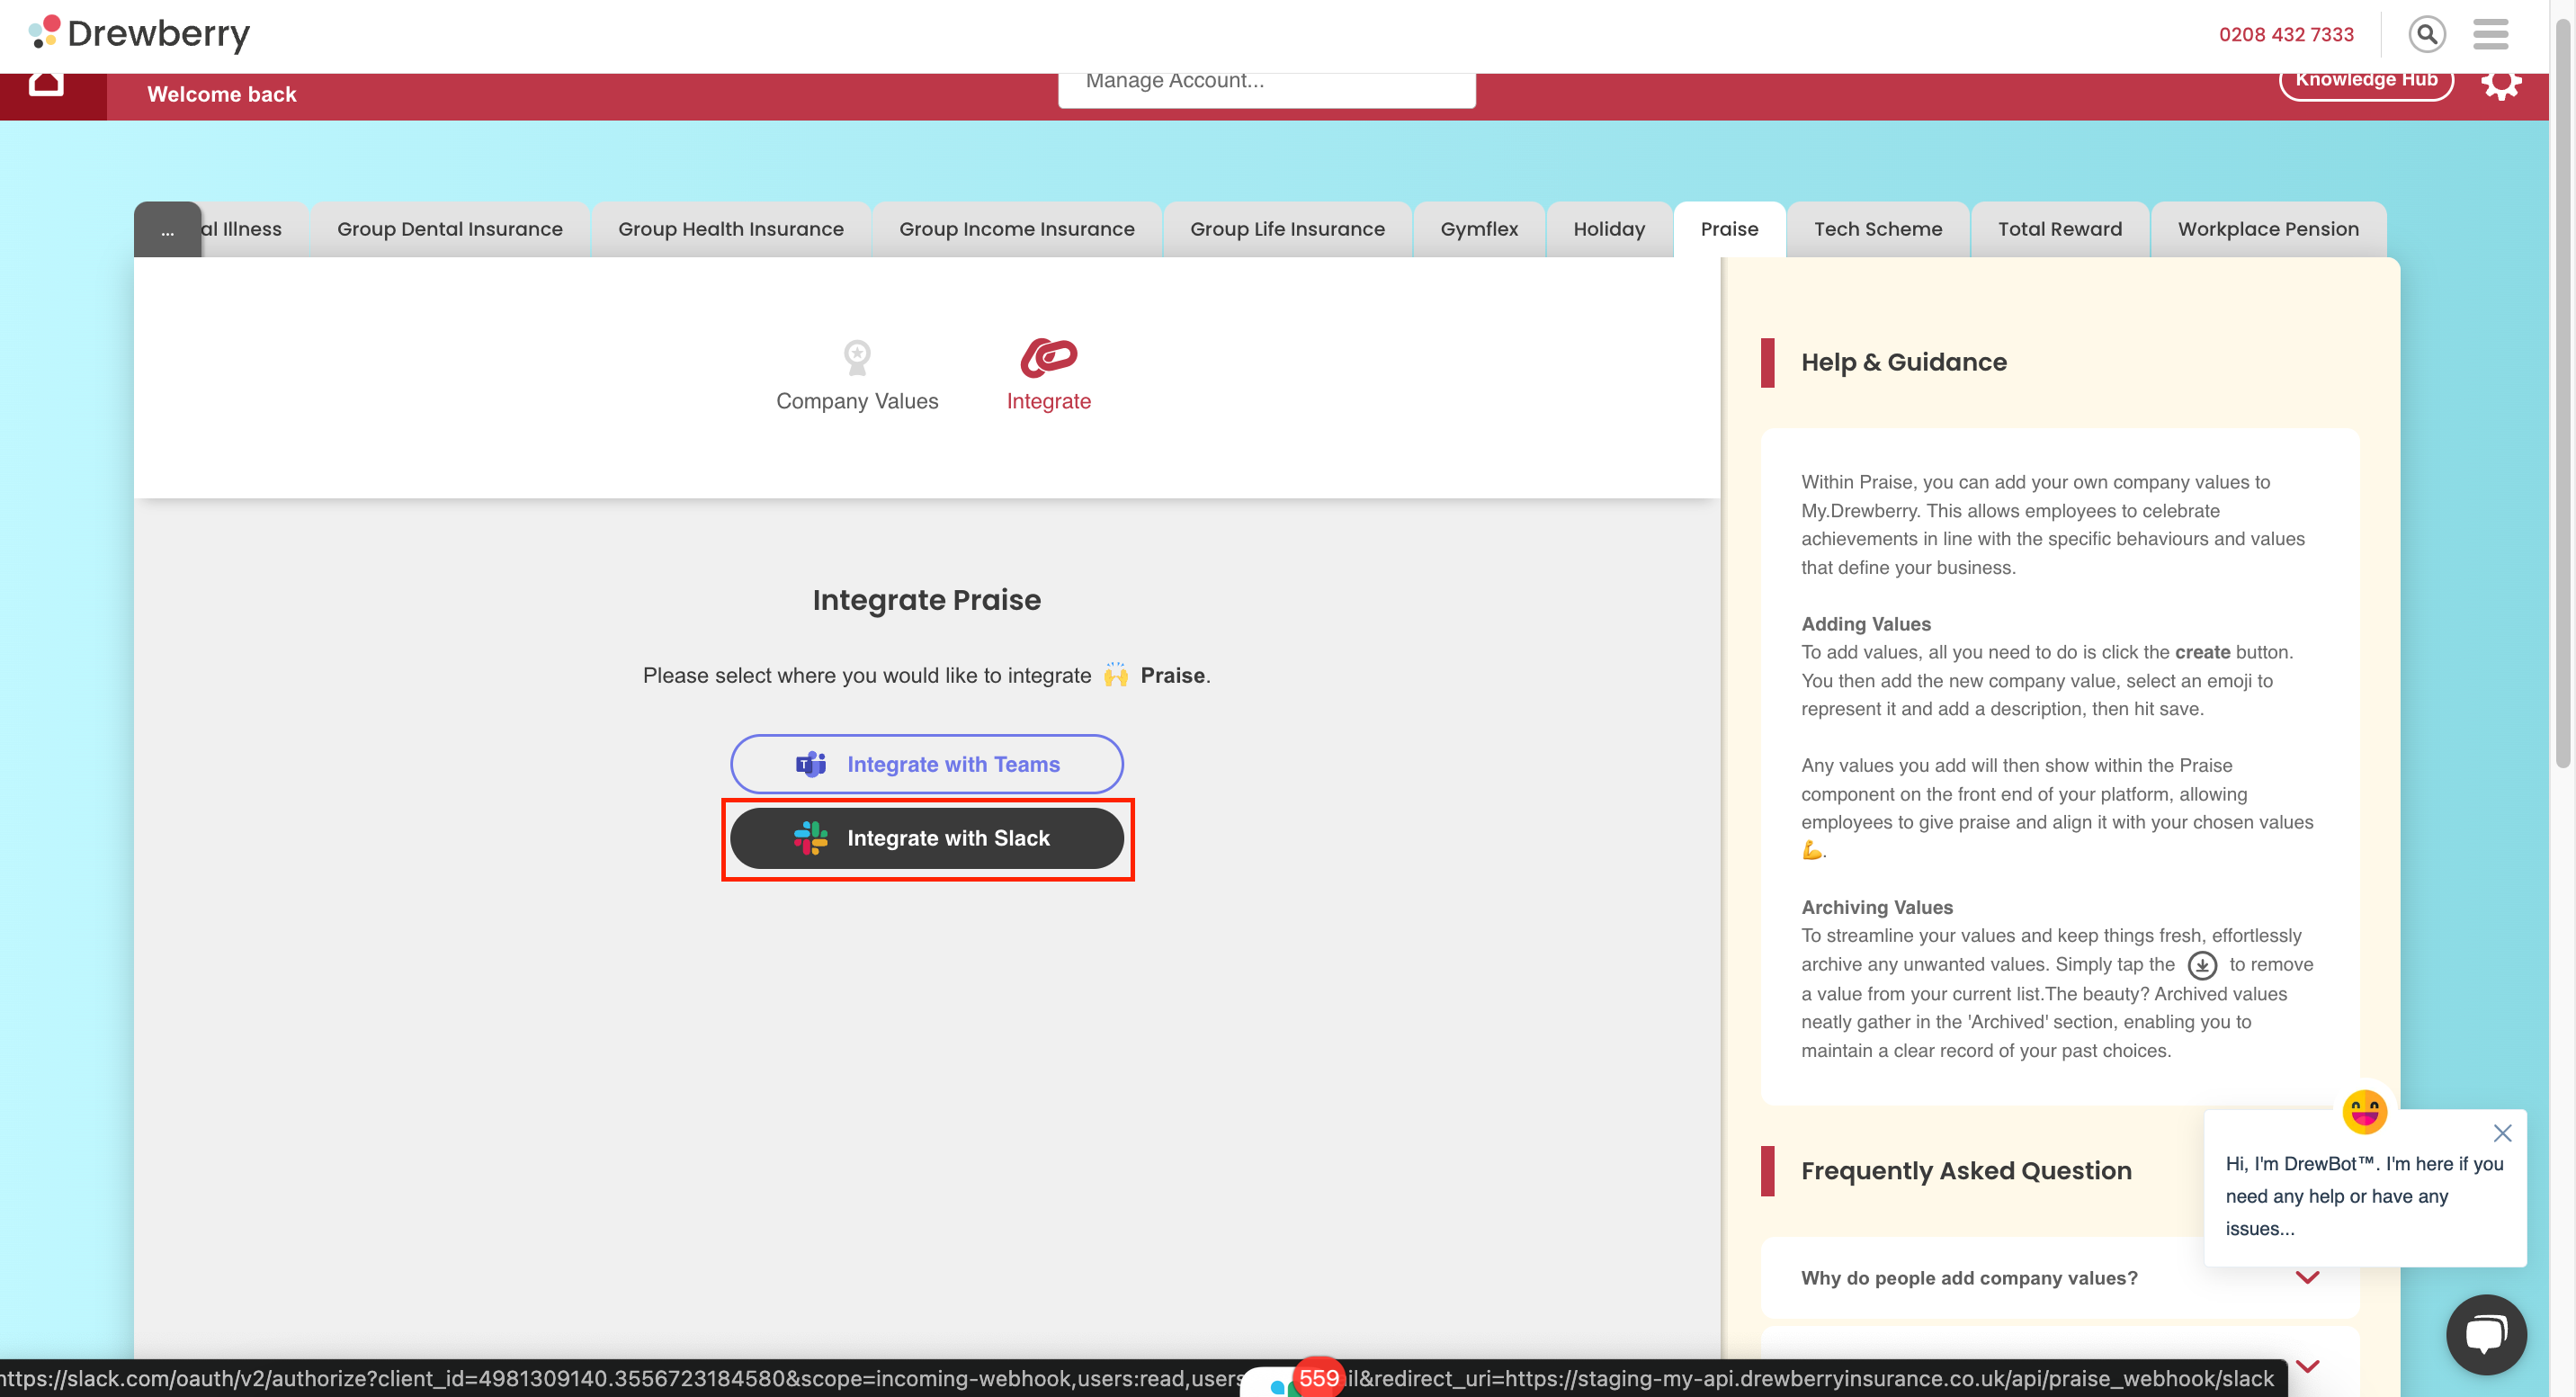Switch to Holiday tab
Viewport: 2576px width, 1397px height.
[x=1609, y=229]
